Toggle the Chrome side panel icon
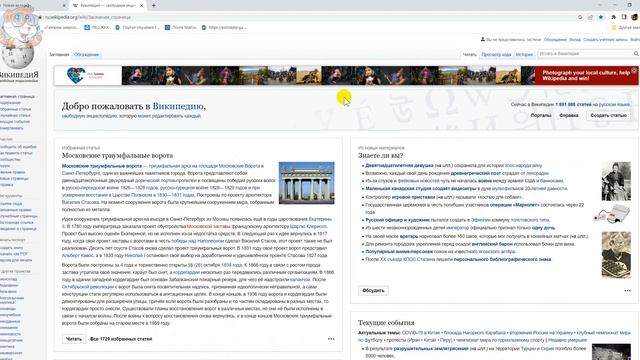Screen dimensions: 640x360 point(624,17)
